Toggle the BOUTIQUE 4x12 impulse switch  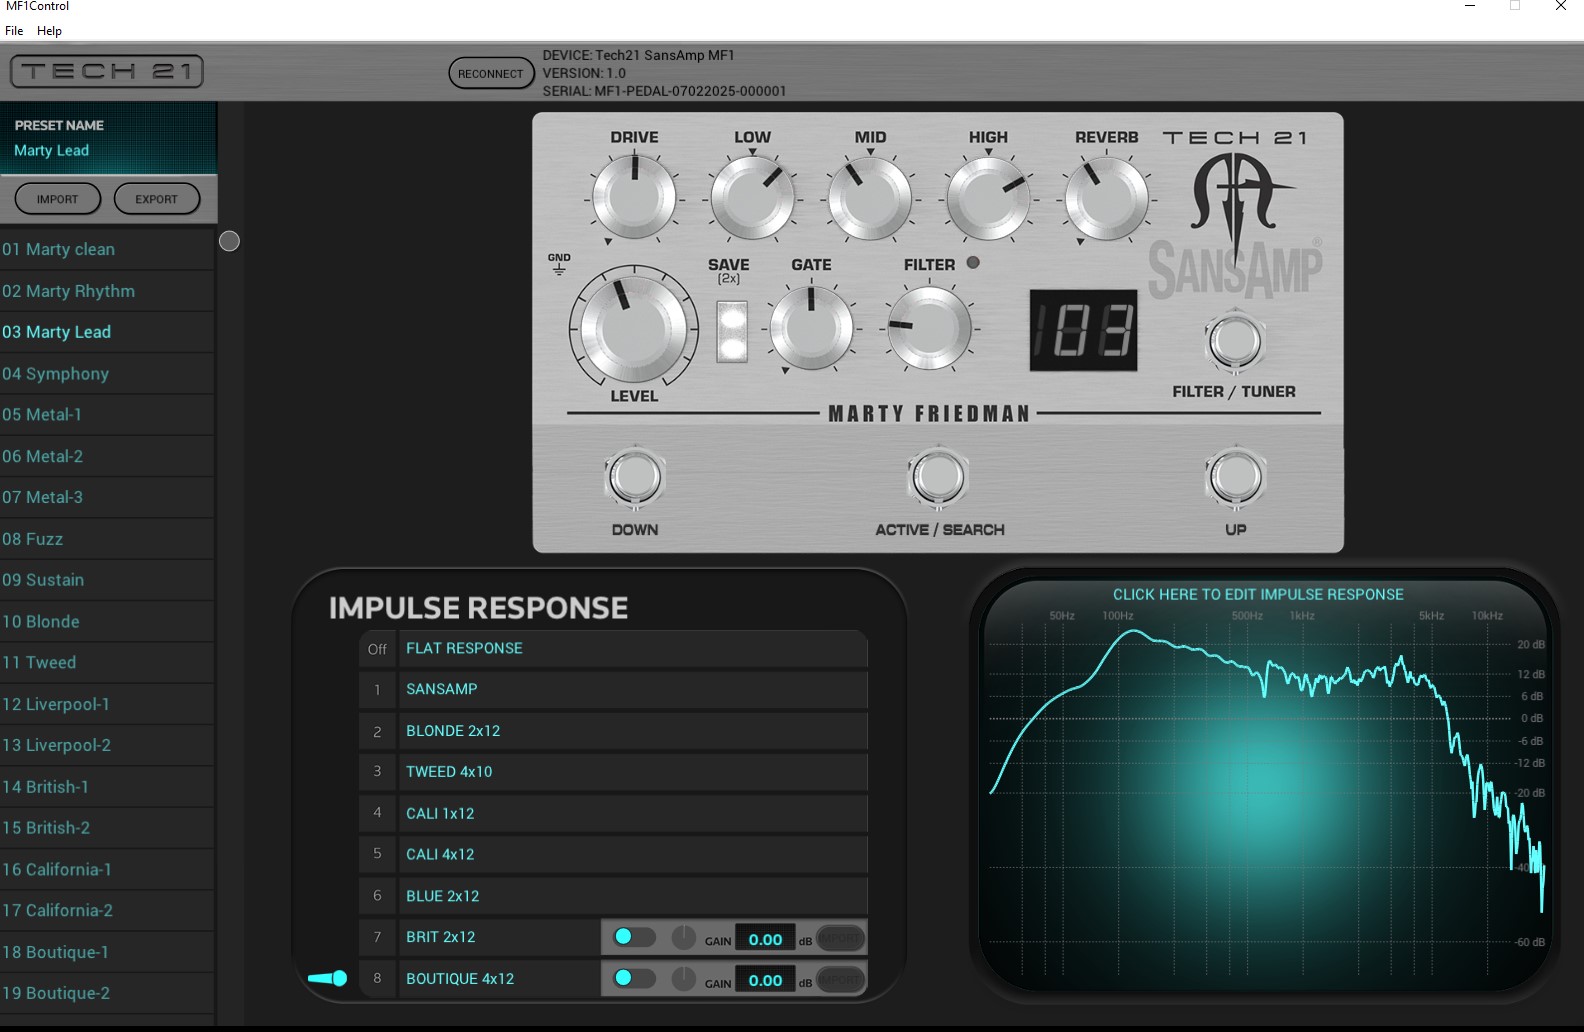pyautogui.click(x=634, y=978)
